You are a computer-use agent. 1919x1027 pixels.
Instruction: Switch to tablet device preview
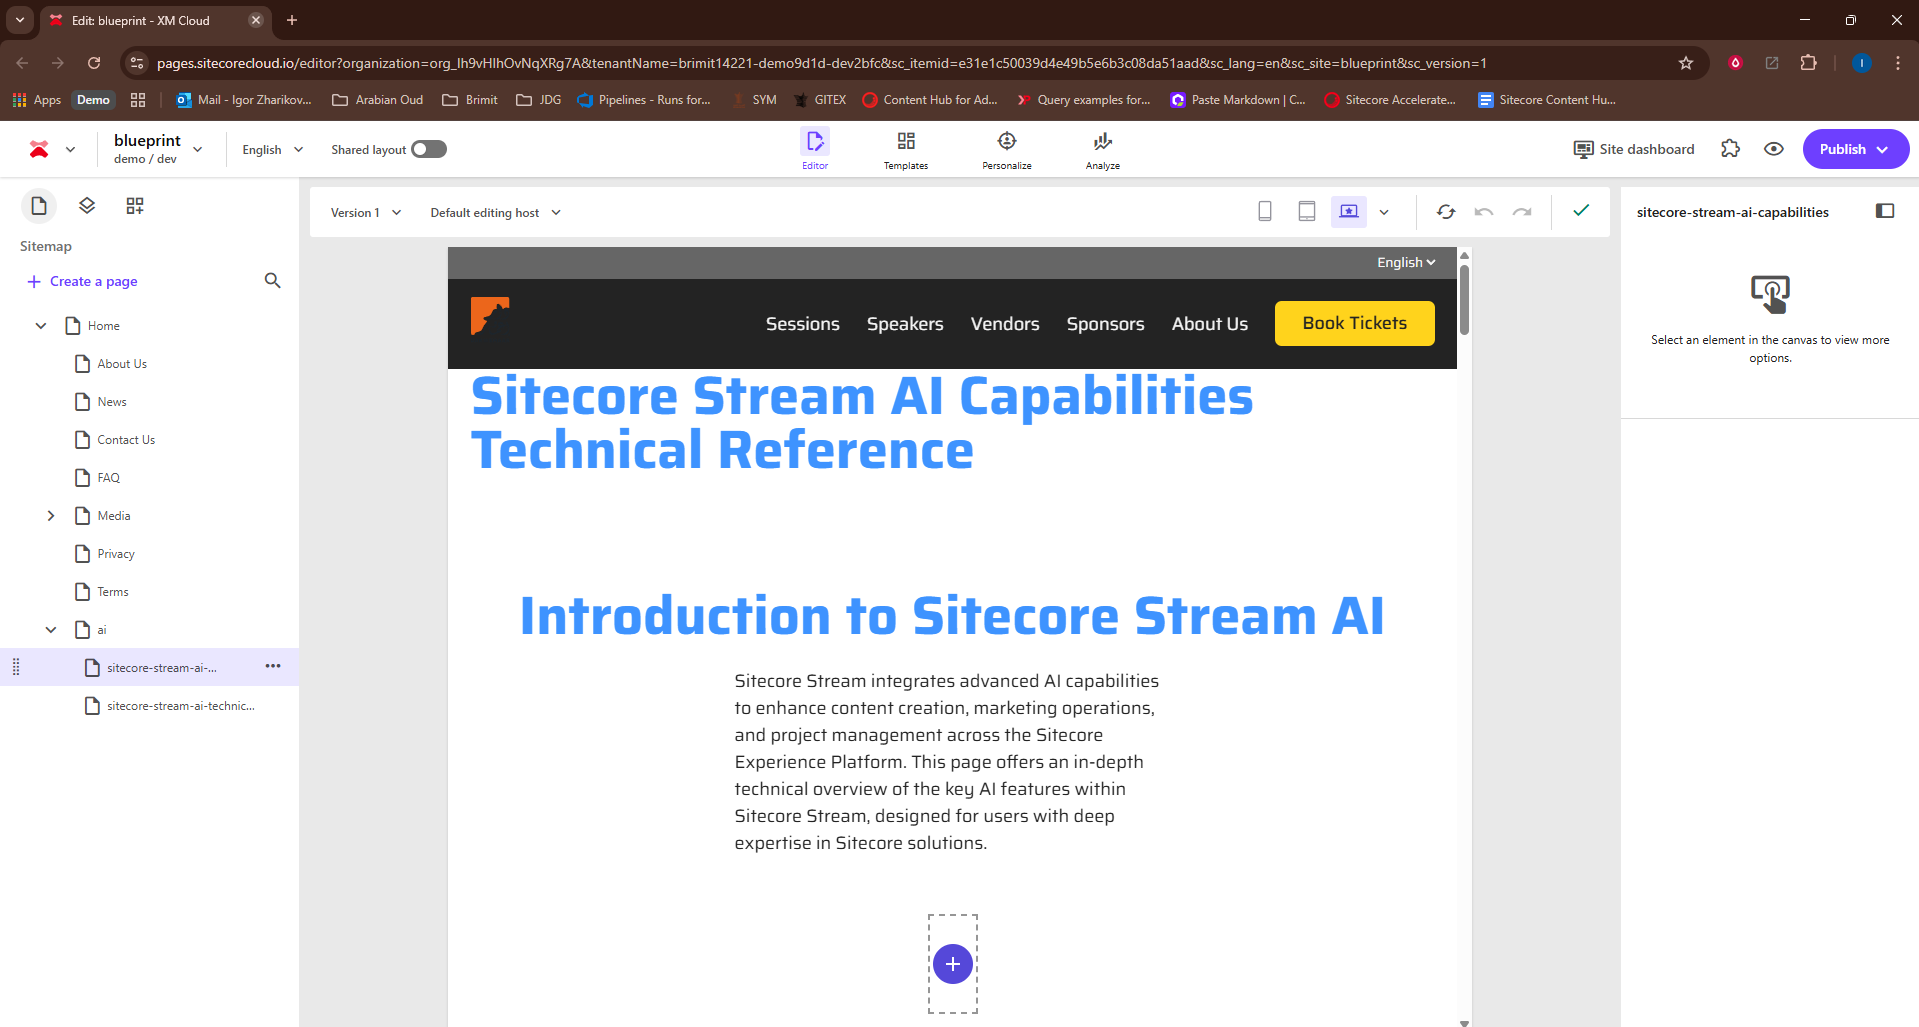point(1307,212)
